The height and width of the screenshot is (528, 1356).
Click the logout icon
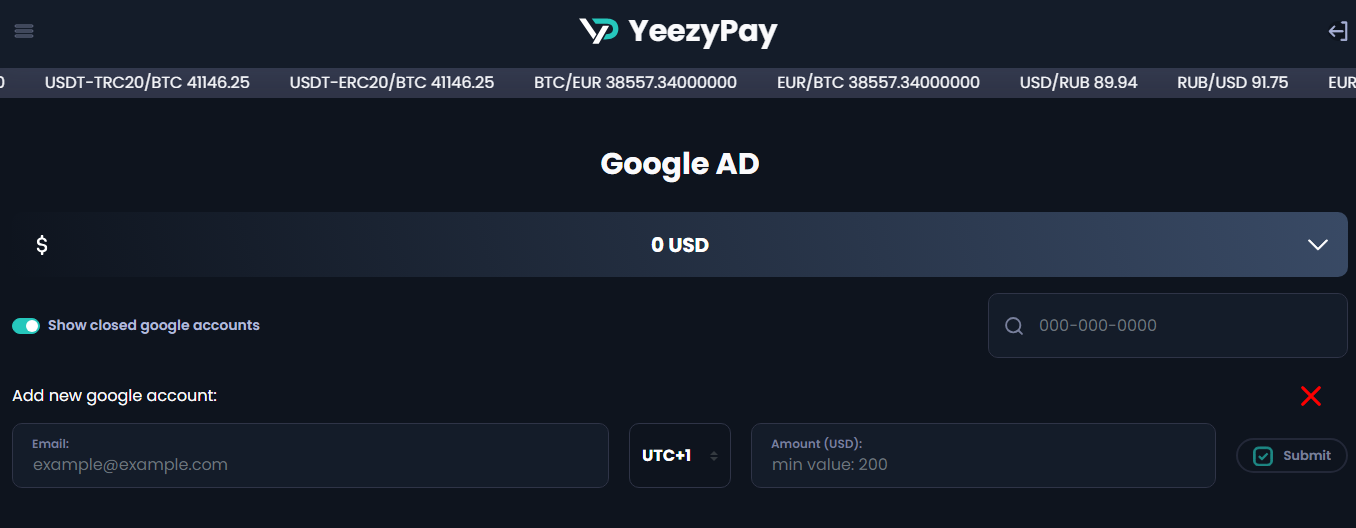[1337, 32]
